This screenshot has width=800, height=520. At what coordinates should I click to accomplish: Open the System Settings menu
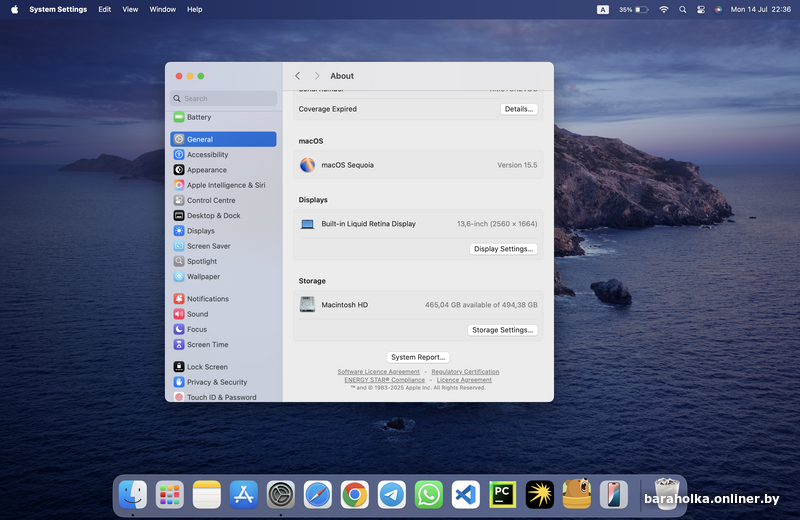tap(58, 9)
